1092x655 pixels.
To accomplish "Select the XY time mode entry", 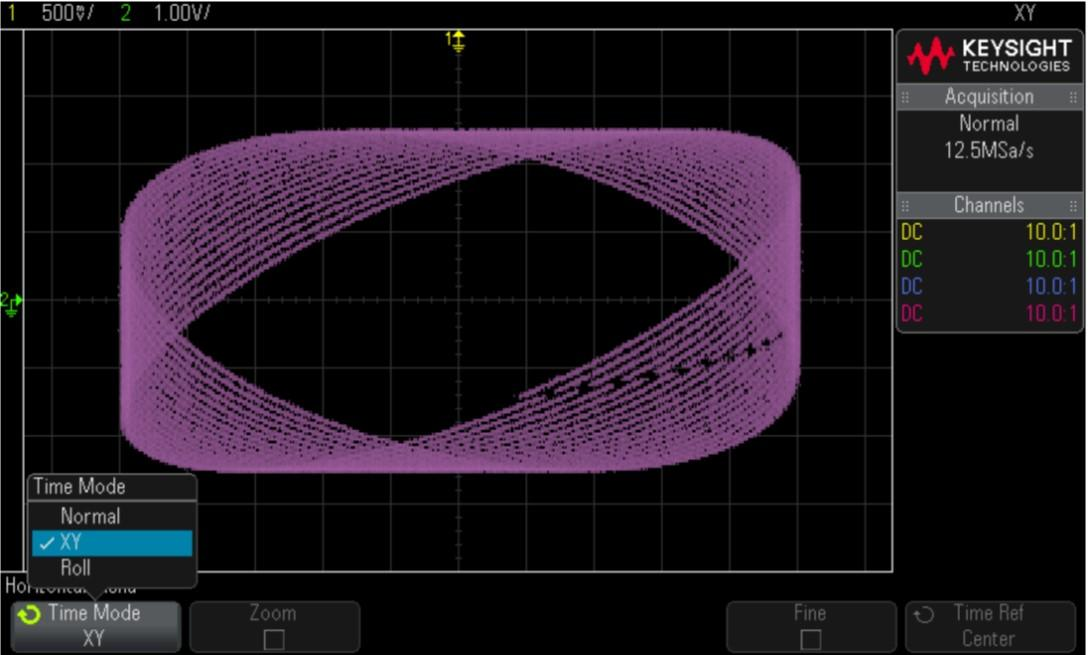I will (110, 543).
